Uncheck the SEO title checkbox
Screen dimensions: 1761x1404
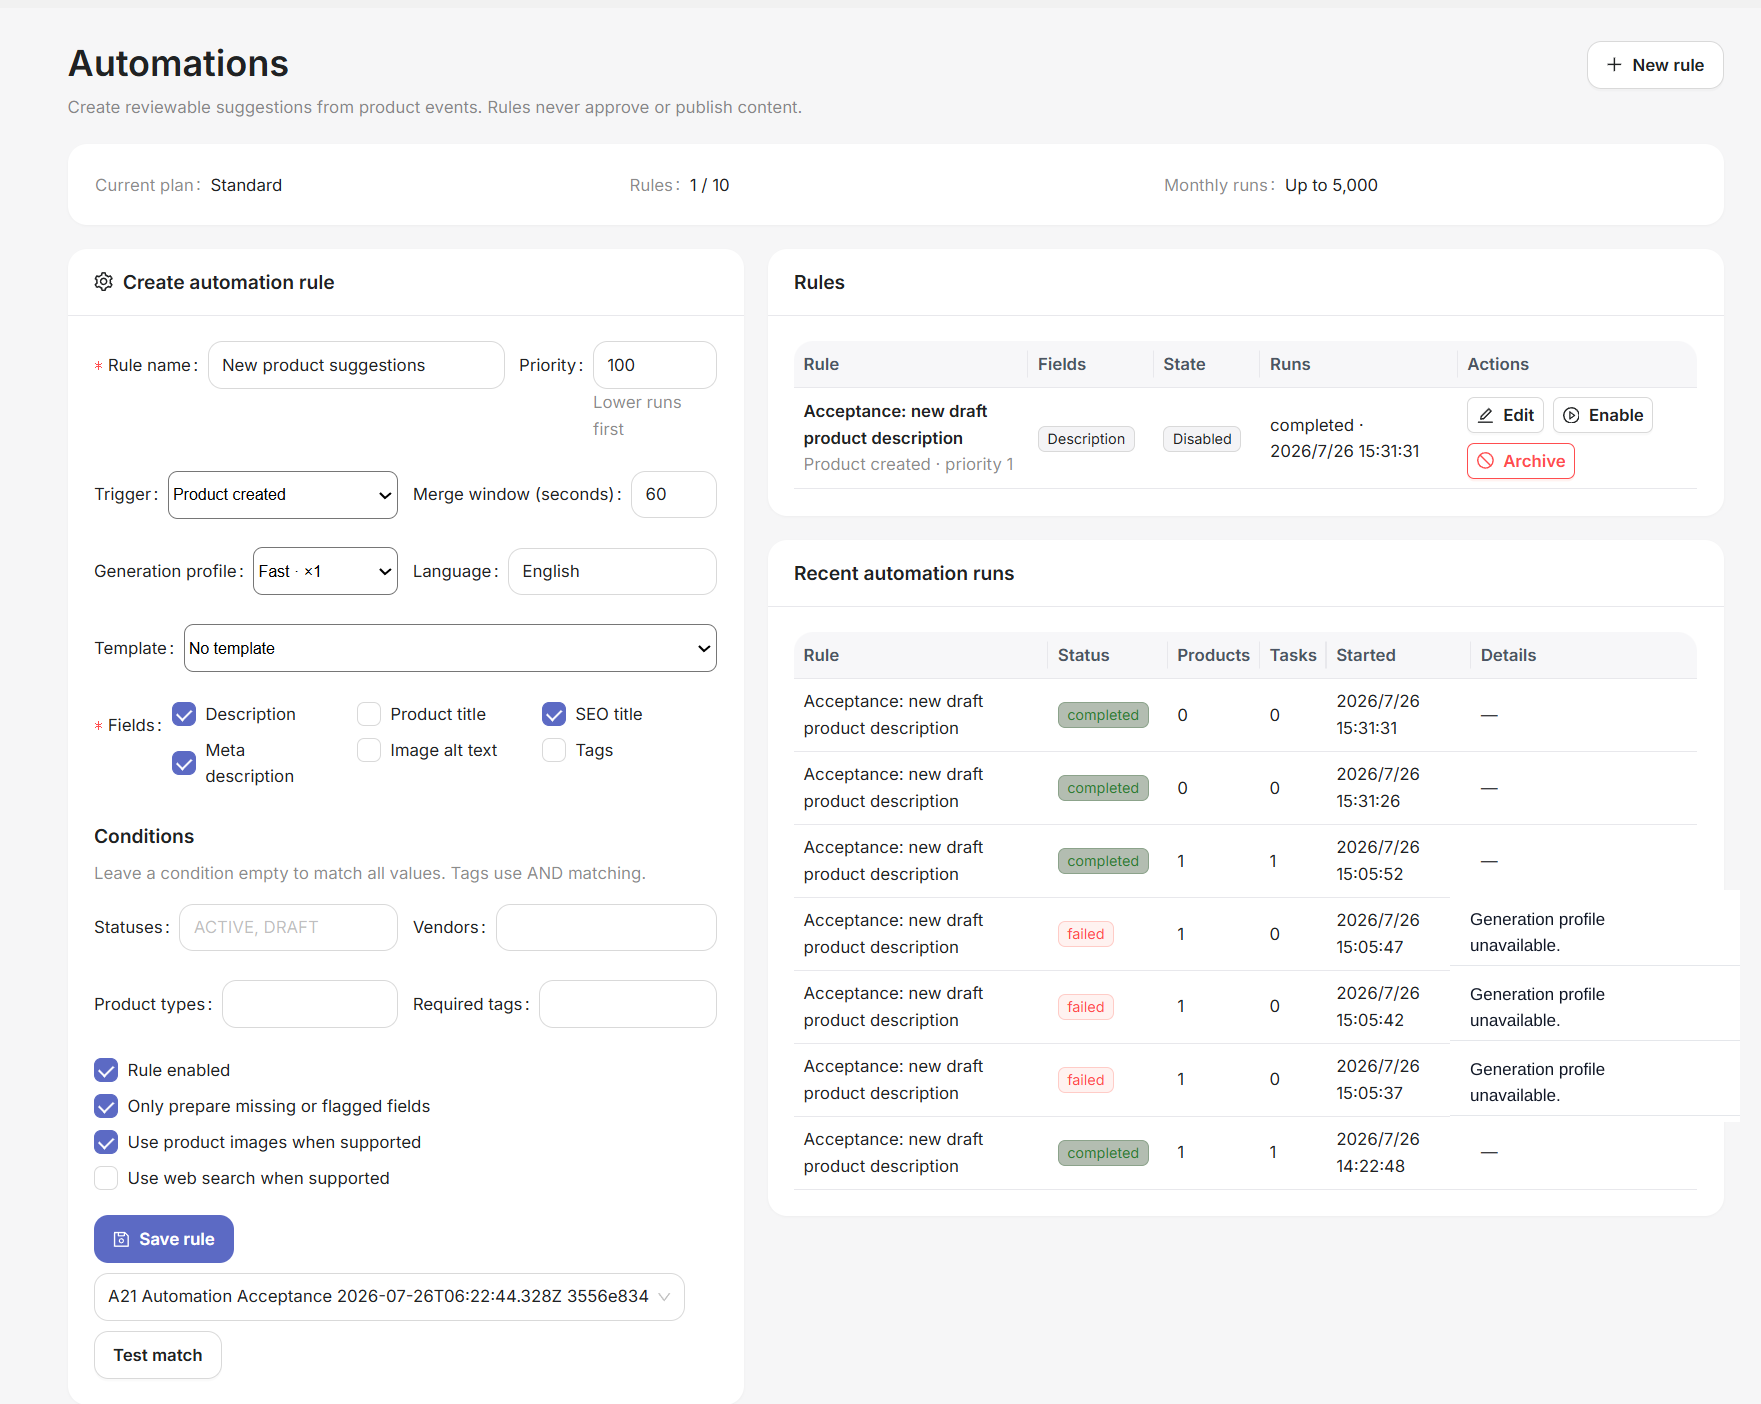tap(554, 714)
